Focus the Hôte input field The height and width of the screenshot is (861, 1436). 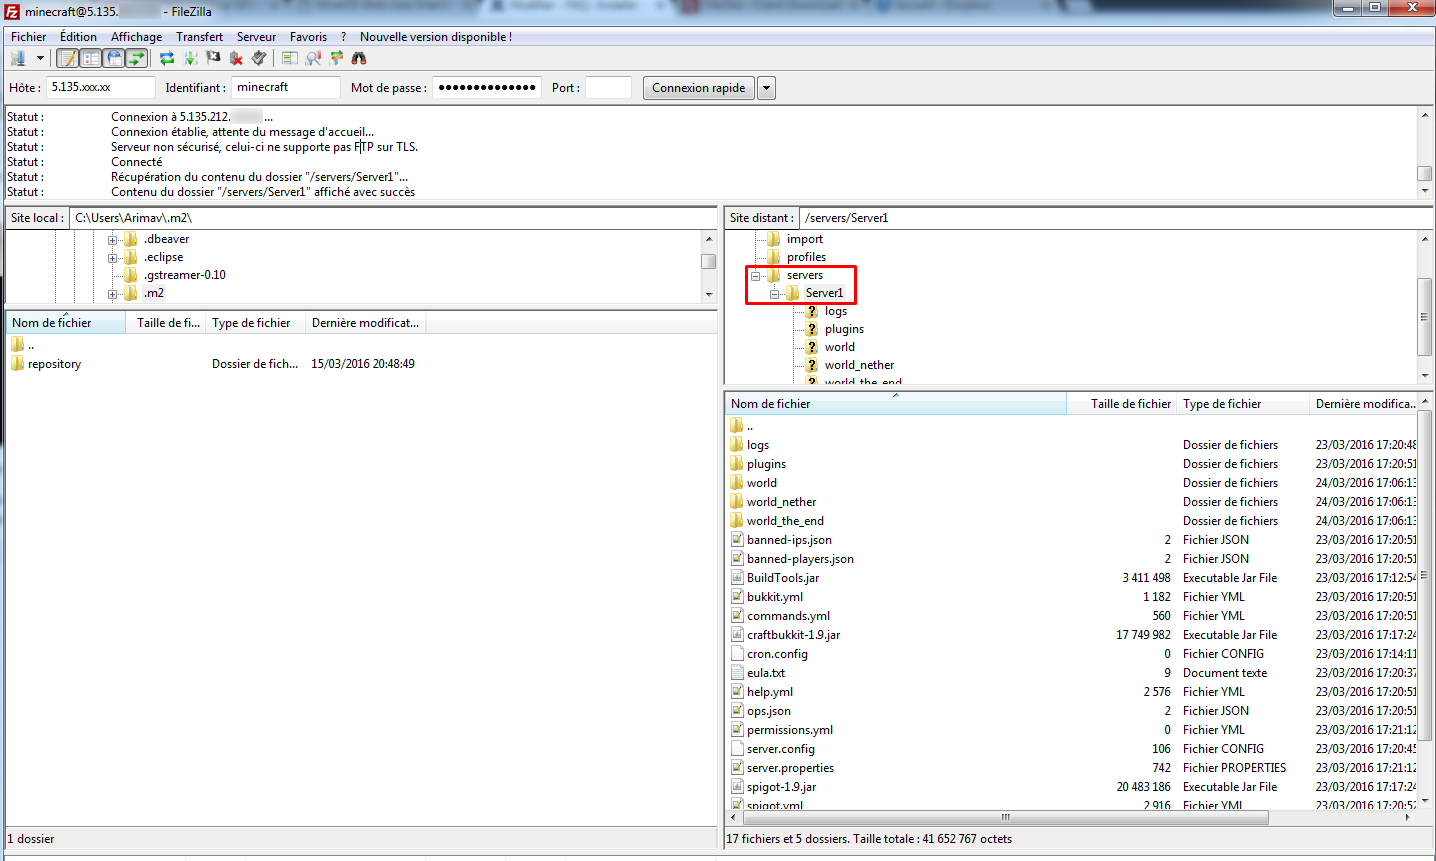pos(101,87)
